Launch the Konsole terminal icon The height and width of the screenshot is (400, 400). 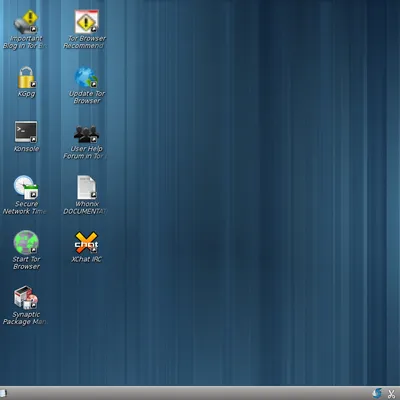pos(26,132)
